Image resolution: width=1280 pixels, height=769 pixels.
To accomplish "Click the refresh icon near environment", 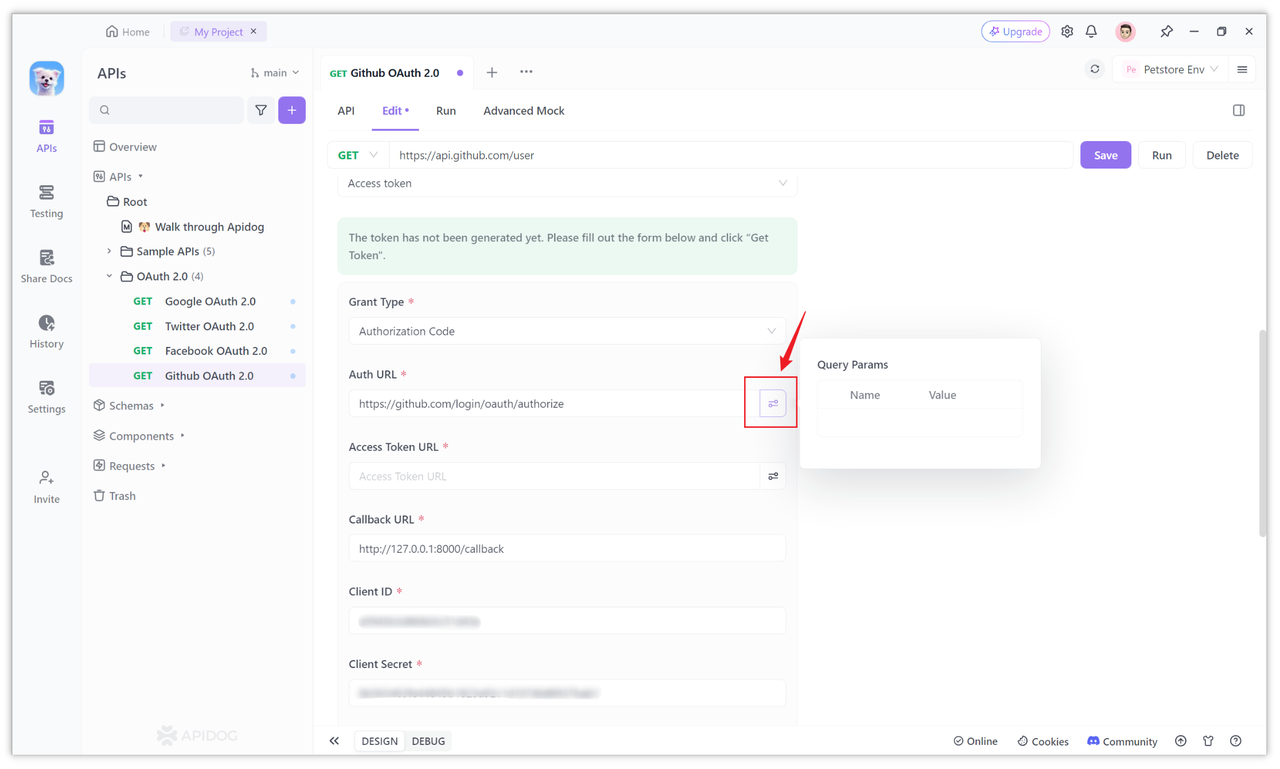I will (1095, 70).
